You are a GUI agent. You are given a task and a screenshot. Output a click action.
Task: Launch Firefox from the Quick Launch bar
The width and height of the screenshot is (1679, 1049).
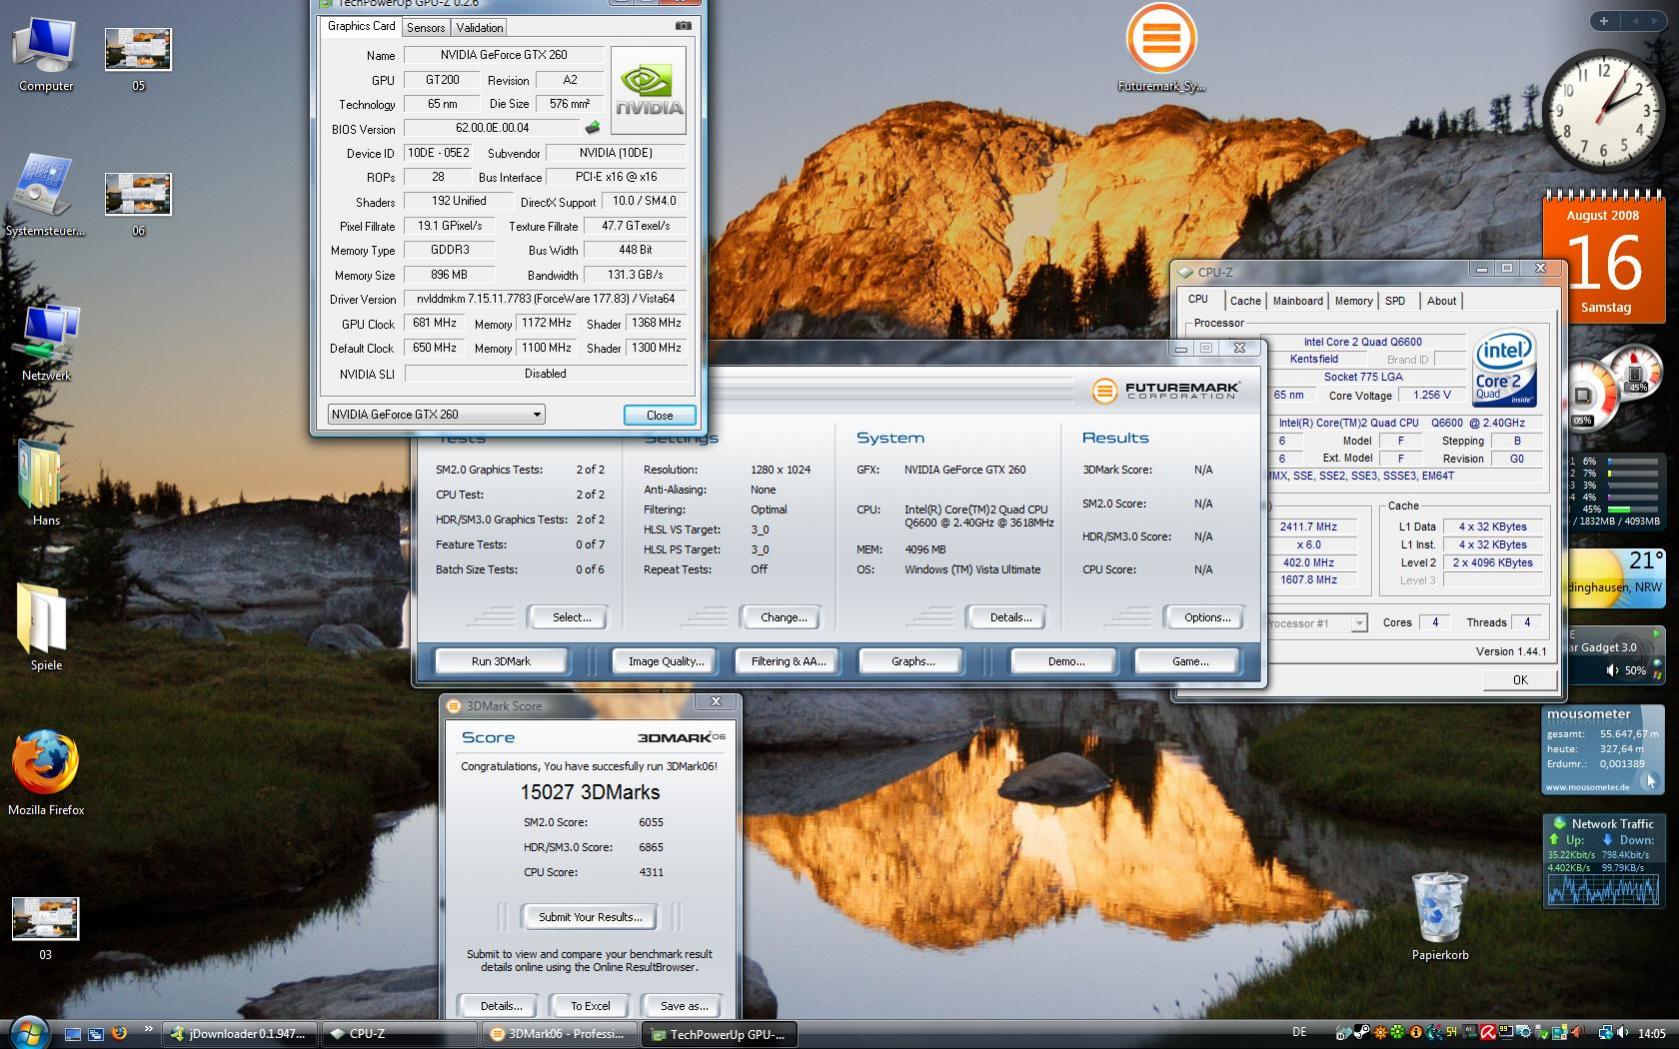(x=119, y=1033)
